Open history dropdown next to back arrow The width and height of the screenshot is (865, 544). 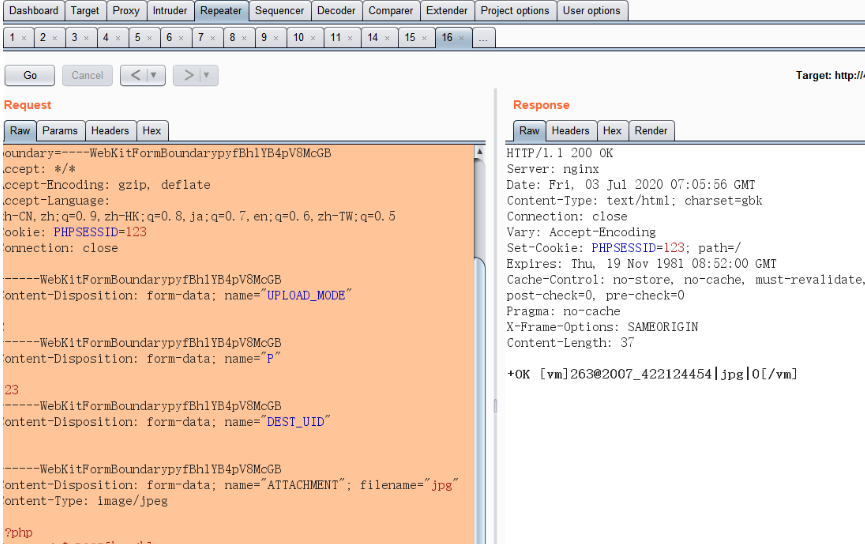coord(154,75)
